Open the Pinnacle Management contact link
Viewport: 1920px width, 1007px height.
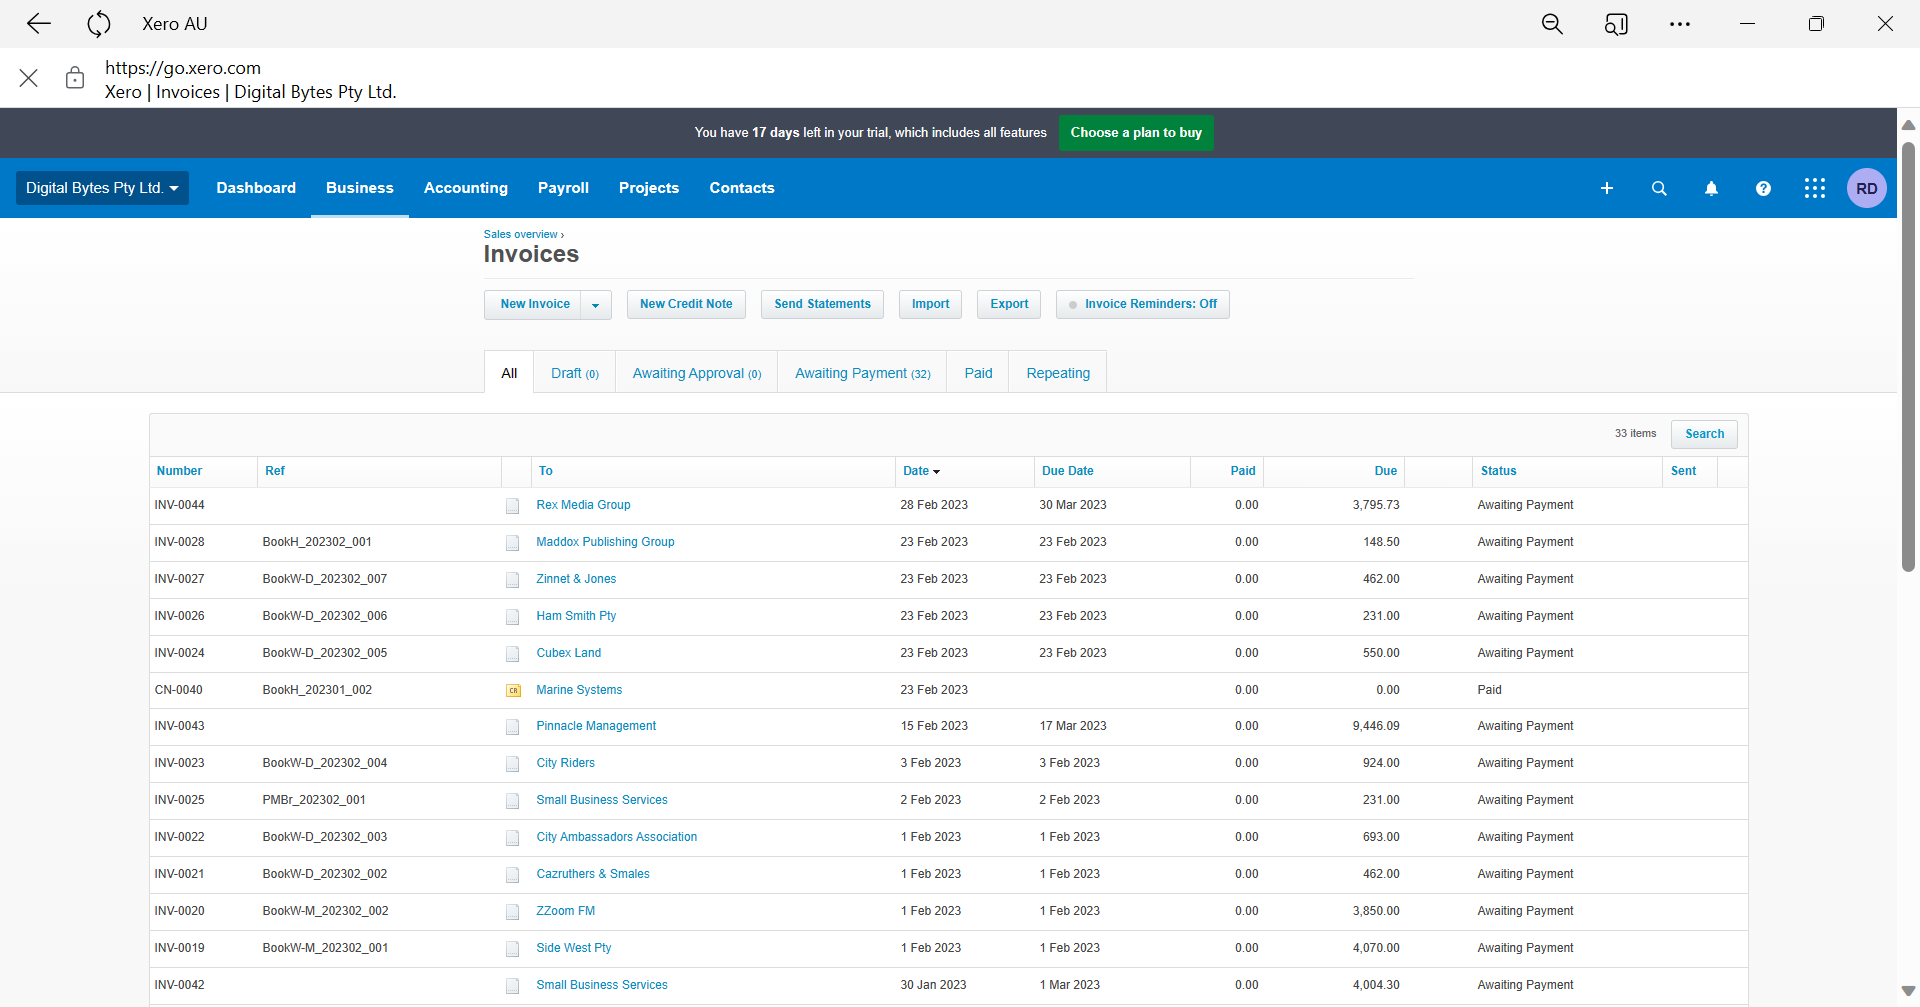coord(596,726)
